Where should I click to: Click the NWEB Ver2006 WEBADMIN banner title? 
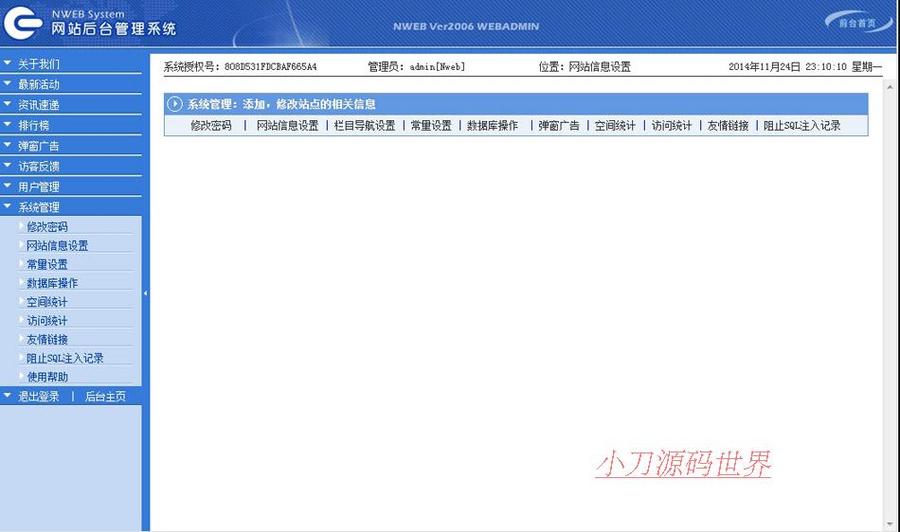(x=466, y=26)
